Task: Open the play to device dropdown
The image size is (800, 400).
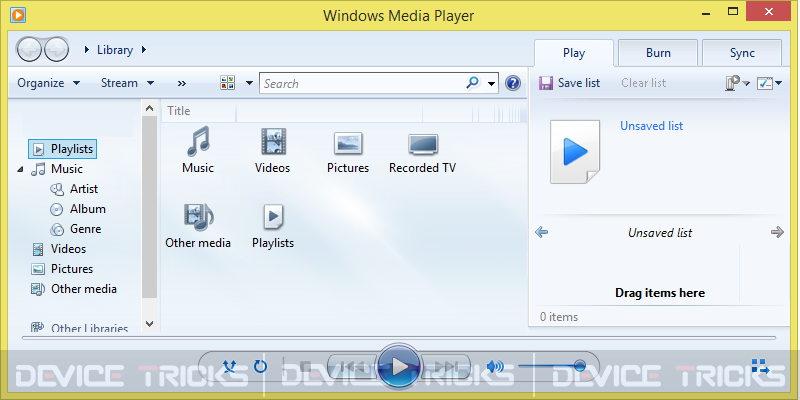Action: 737,83
